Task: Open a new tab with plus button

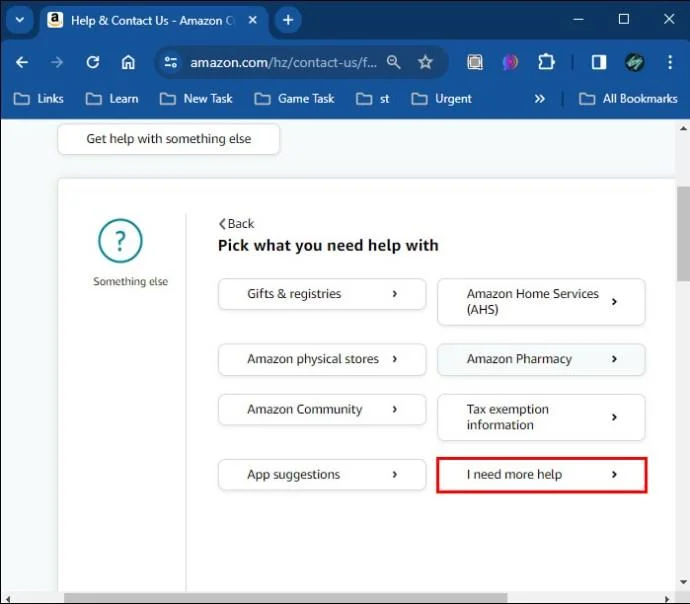Action: pyautogui.click(x=288, y=20)
